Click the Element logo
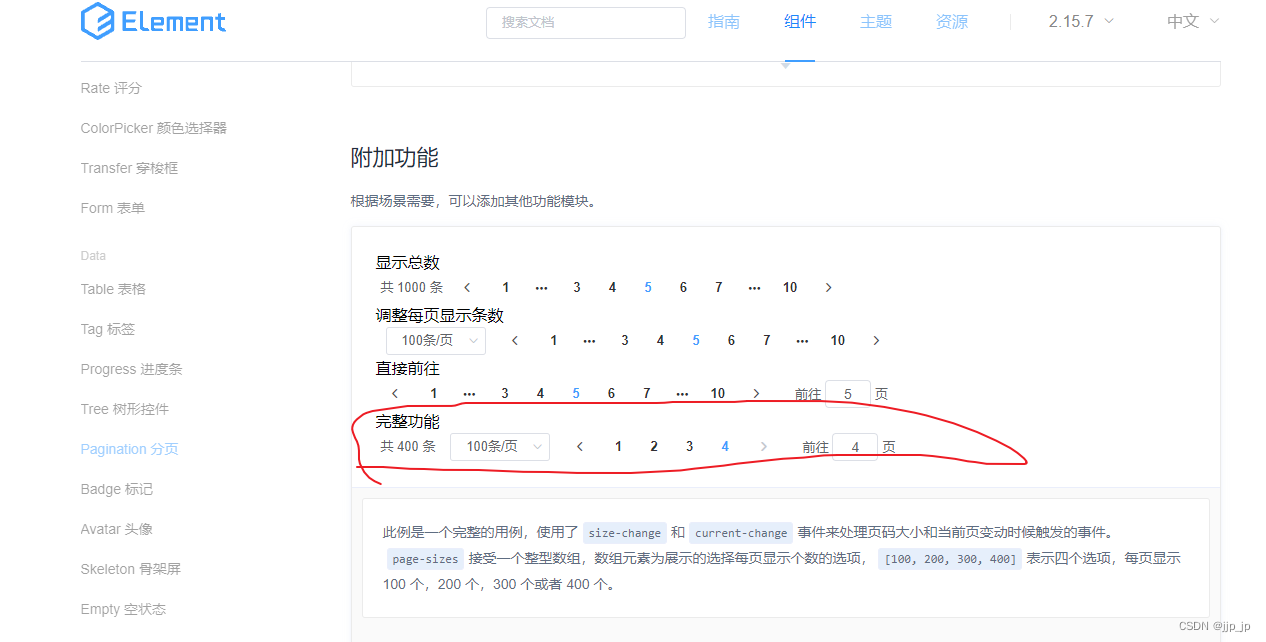This screenshot has height=642, width=1266. coord(152,21)
